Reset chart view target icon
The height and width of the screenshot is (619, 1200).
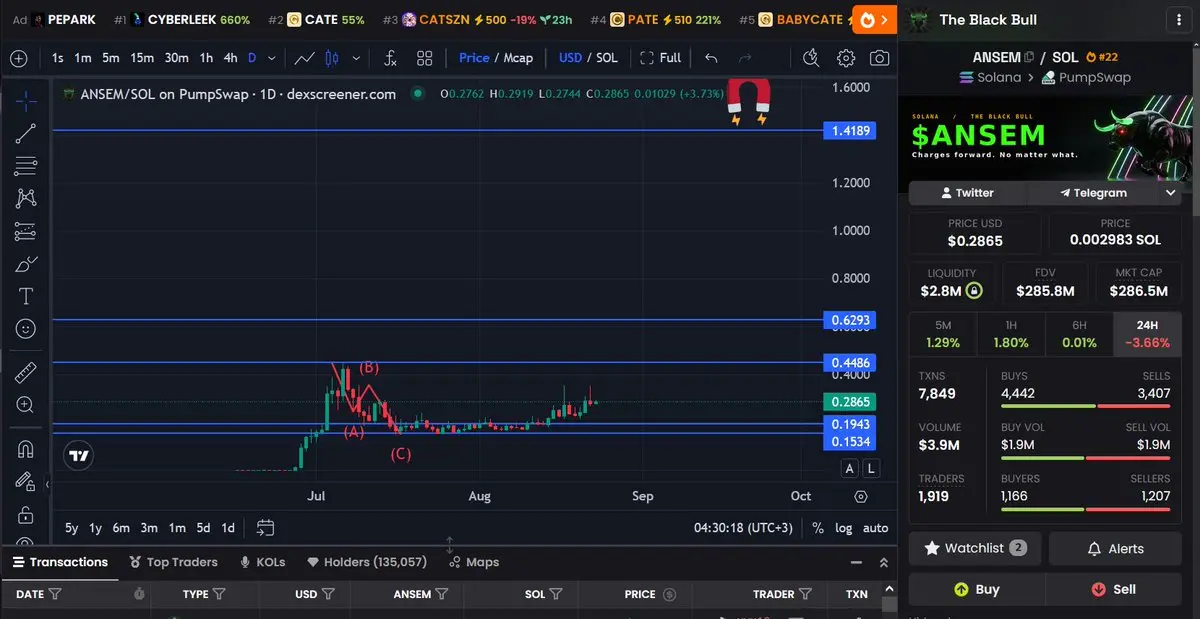click(861, 496)
